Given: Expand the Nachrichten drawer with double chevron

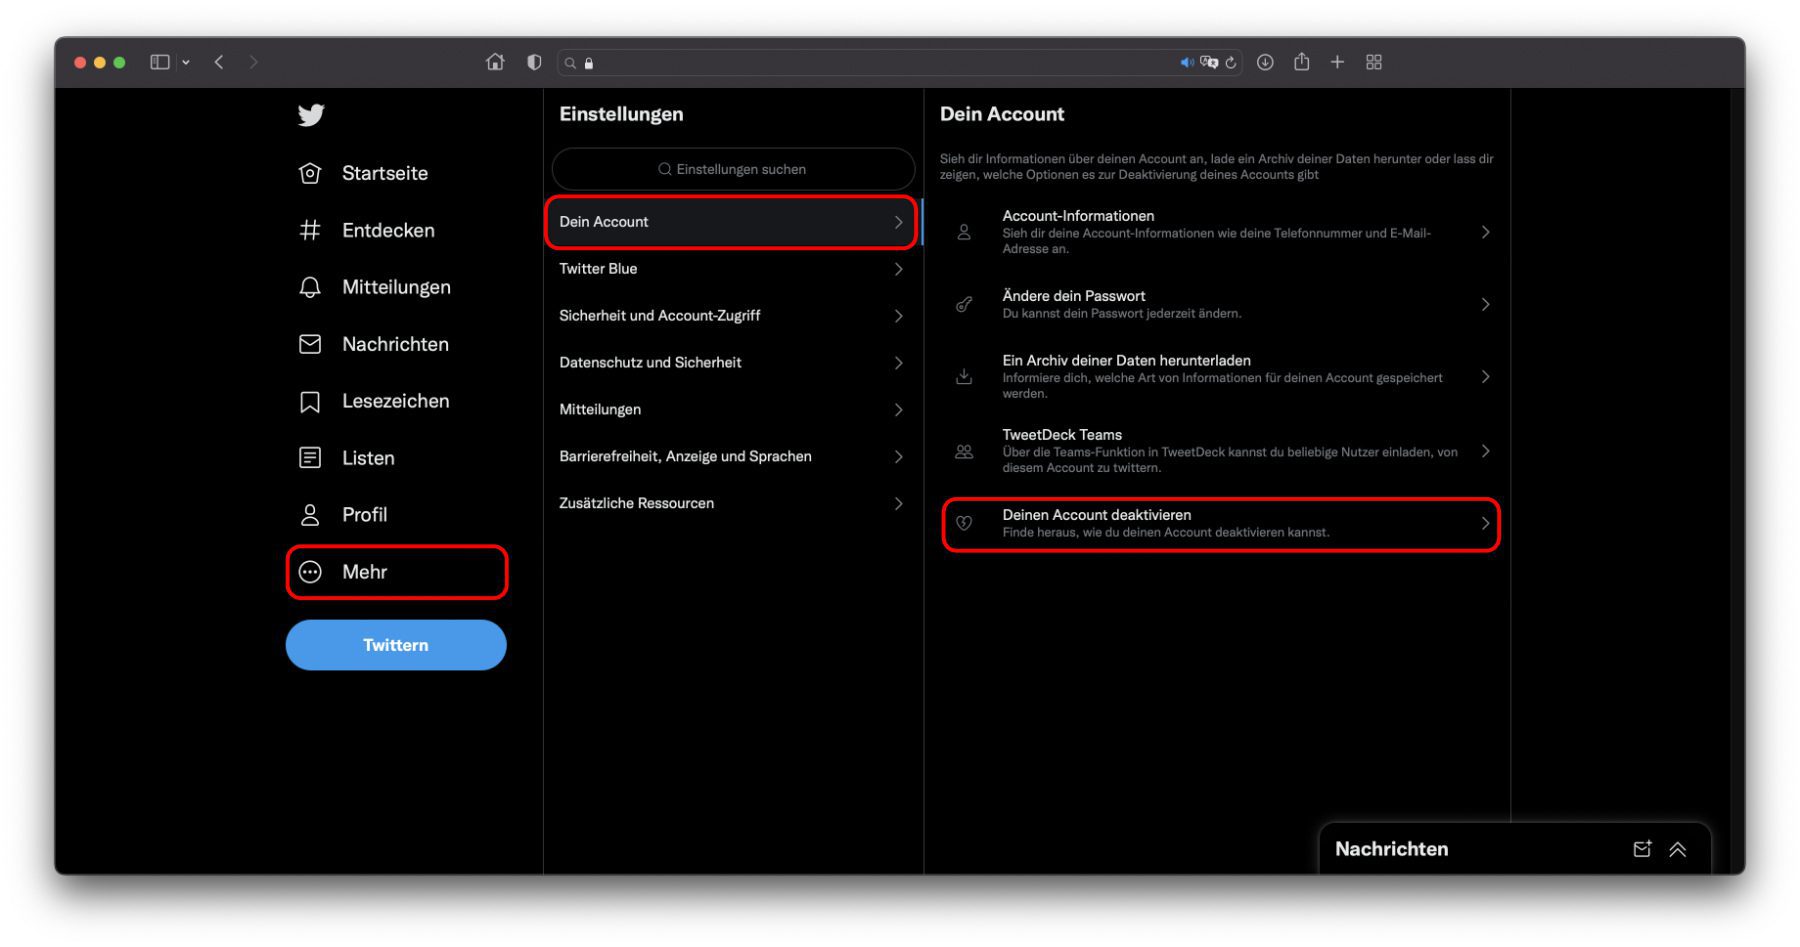Looking at the screenshot, I should pyautogui.click(x=1678, y=849).
